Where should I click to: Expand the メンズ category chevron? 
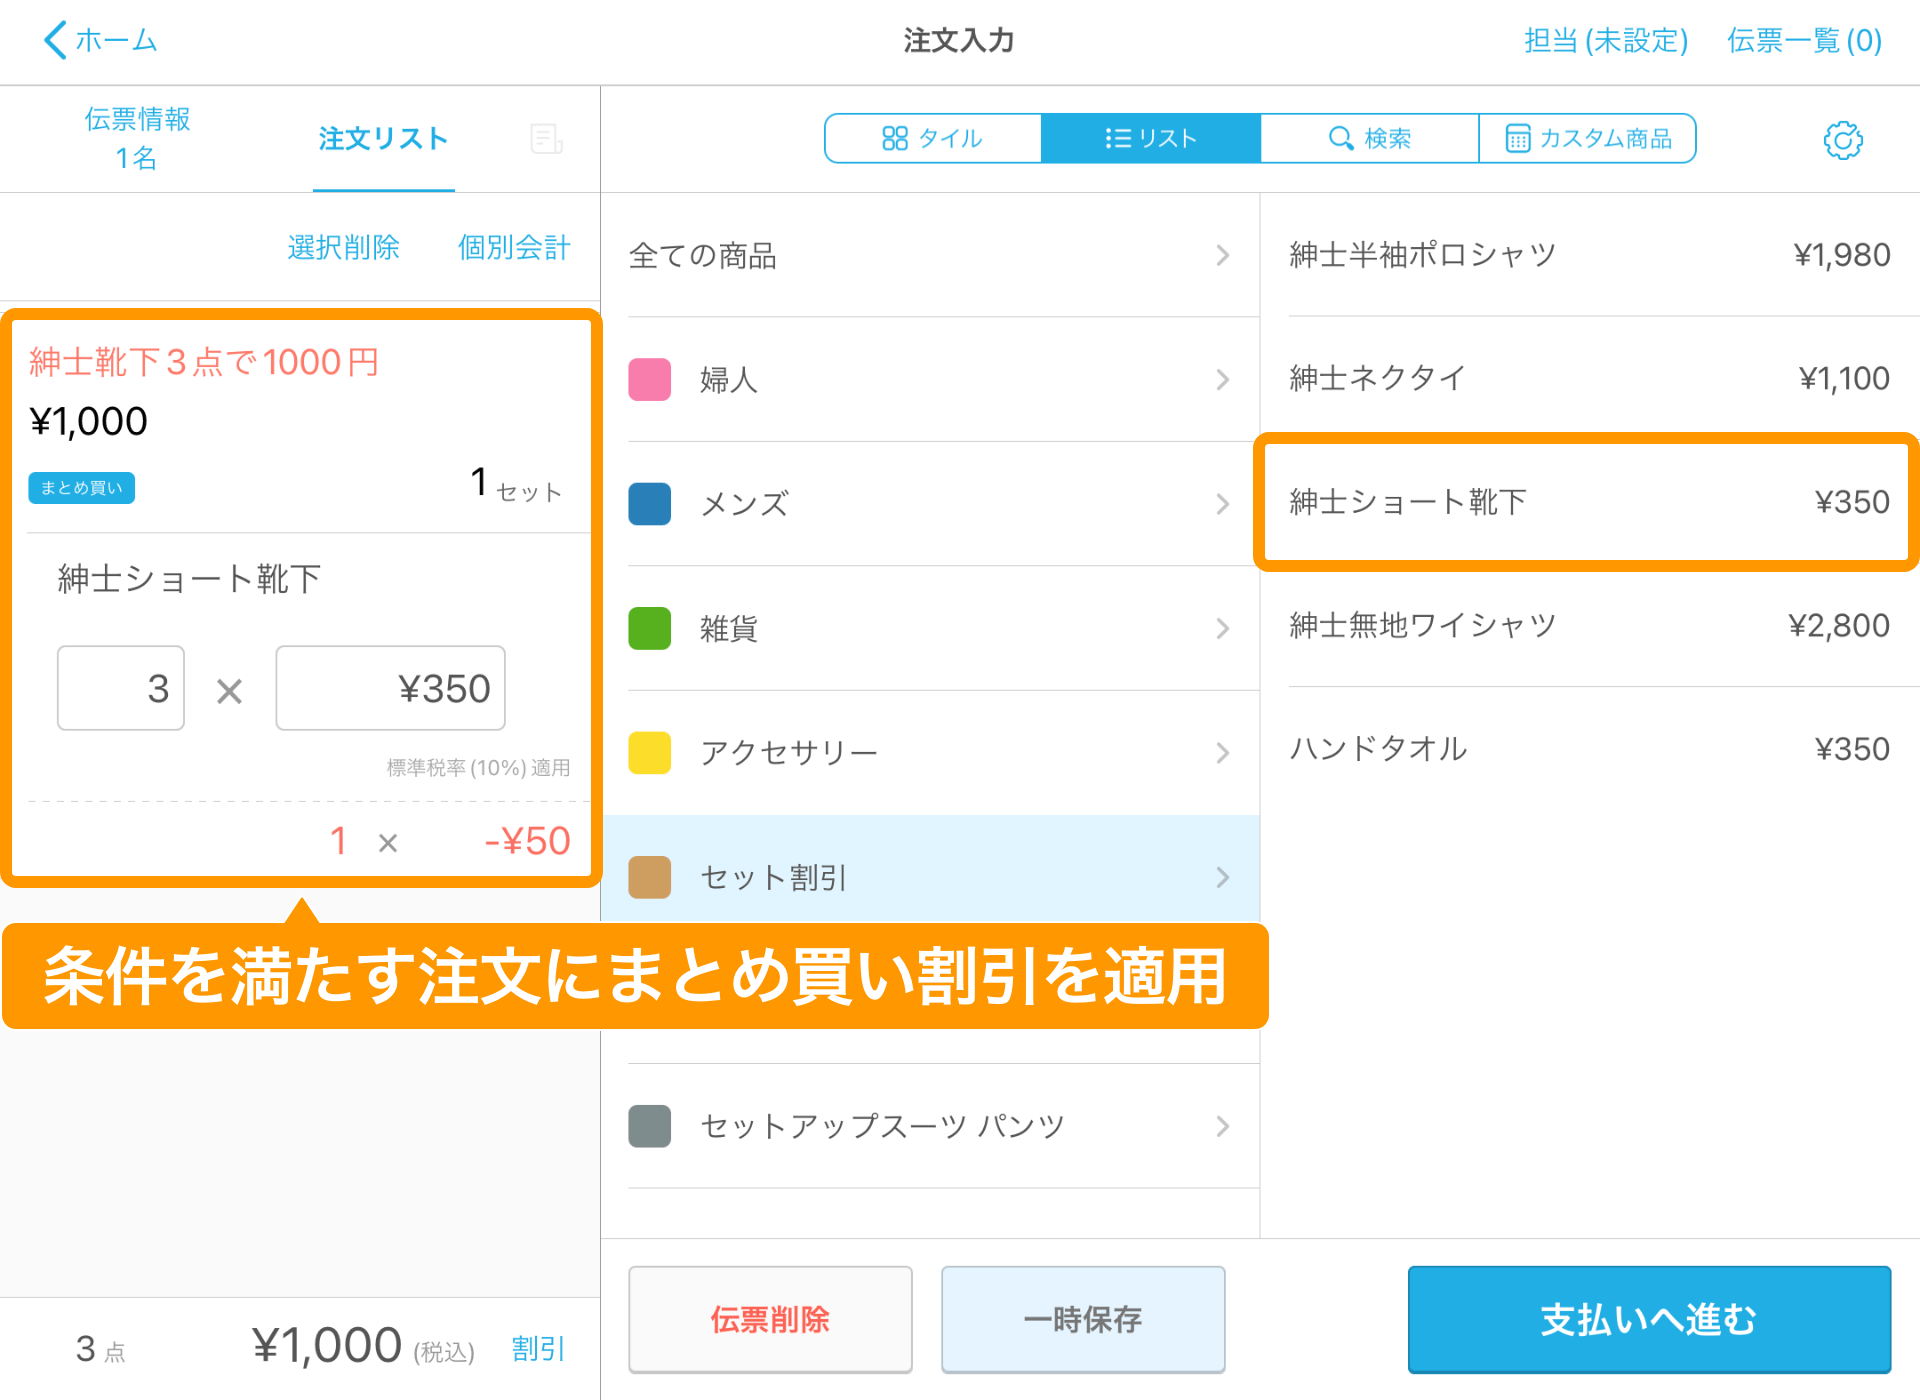1222,504
